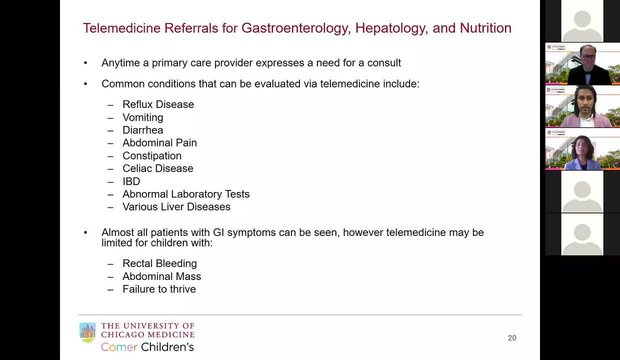This screenshot has height=360, width=620.
Task: Click the Rectal Bleeding list item
Action: point(159,263)
